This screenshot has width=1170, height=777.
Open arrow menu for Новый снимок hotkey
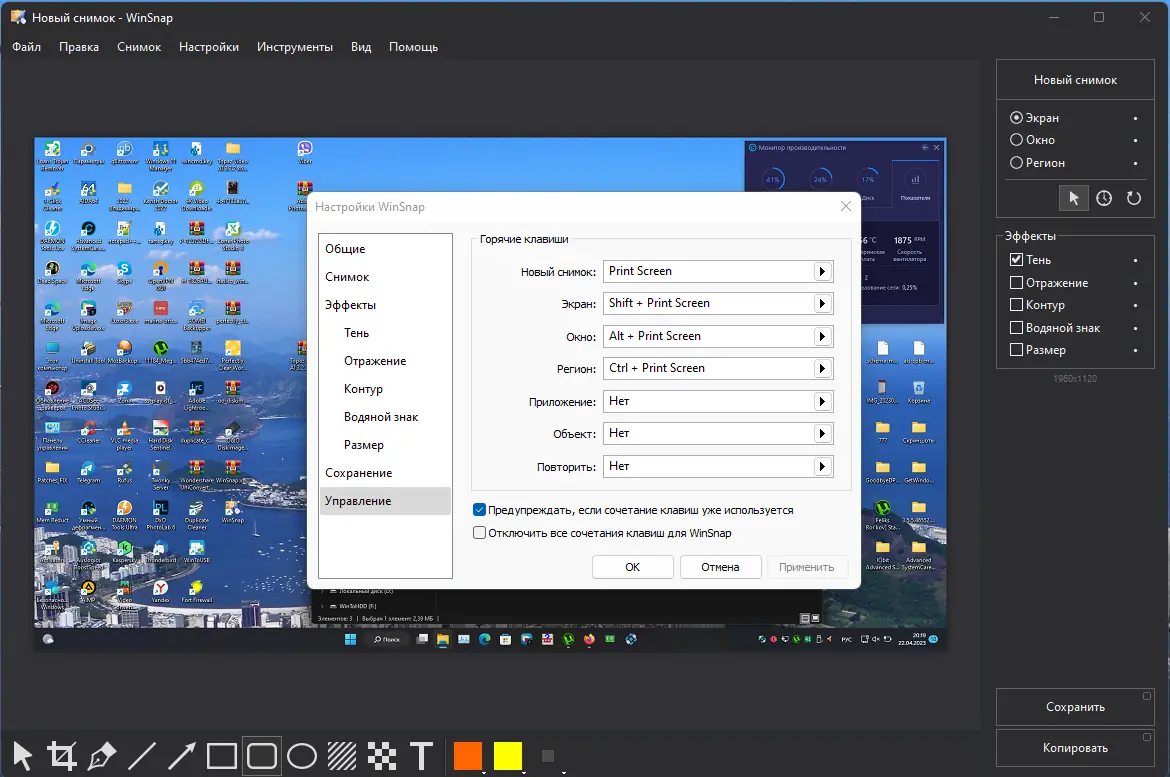point(822,272)
